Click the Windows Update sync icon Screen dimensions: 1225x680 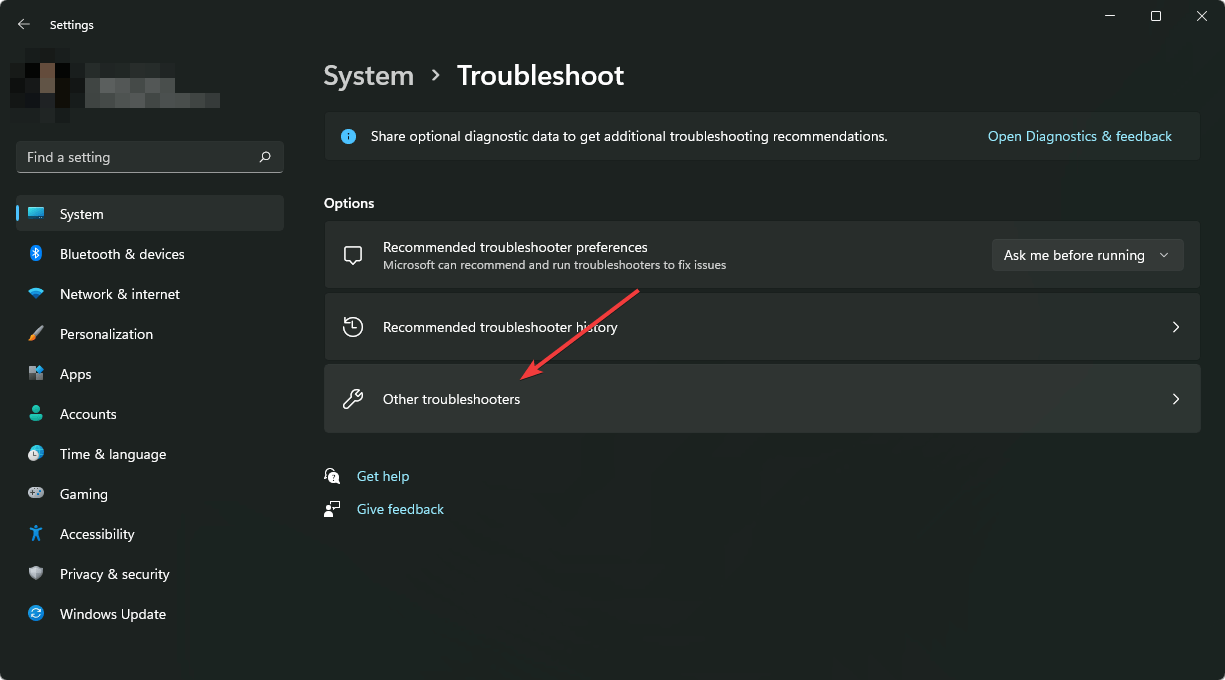[36, 614]
